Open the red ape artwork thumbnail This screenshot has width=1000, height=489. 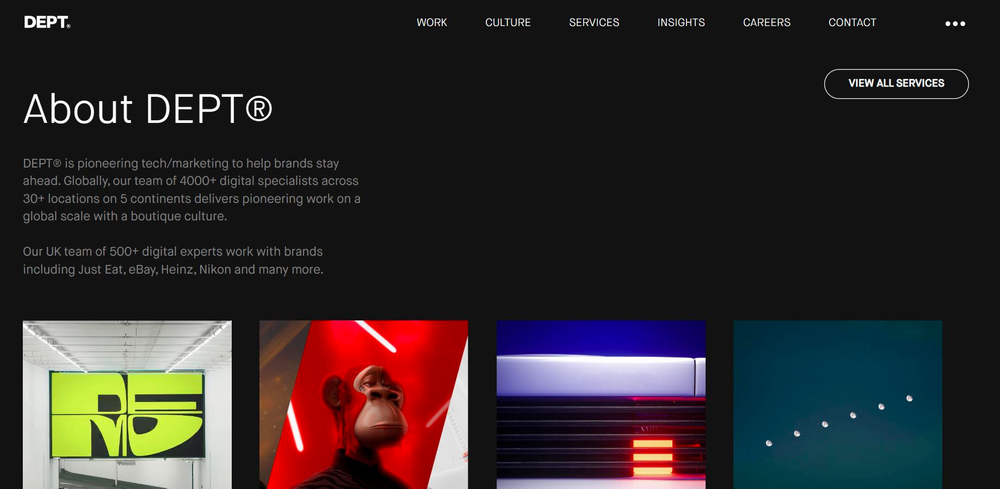[364, 405]
